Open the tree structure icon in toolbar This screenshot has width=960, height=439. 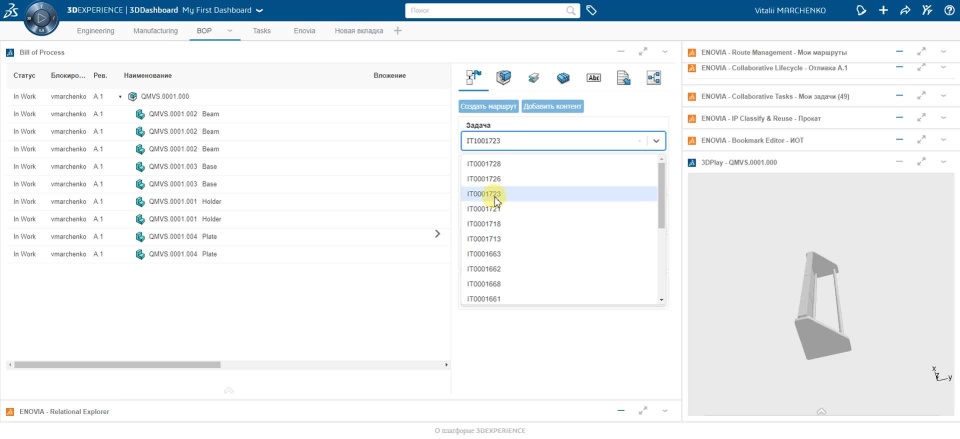(654, 77)
